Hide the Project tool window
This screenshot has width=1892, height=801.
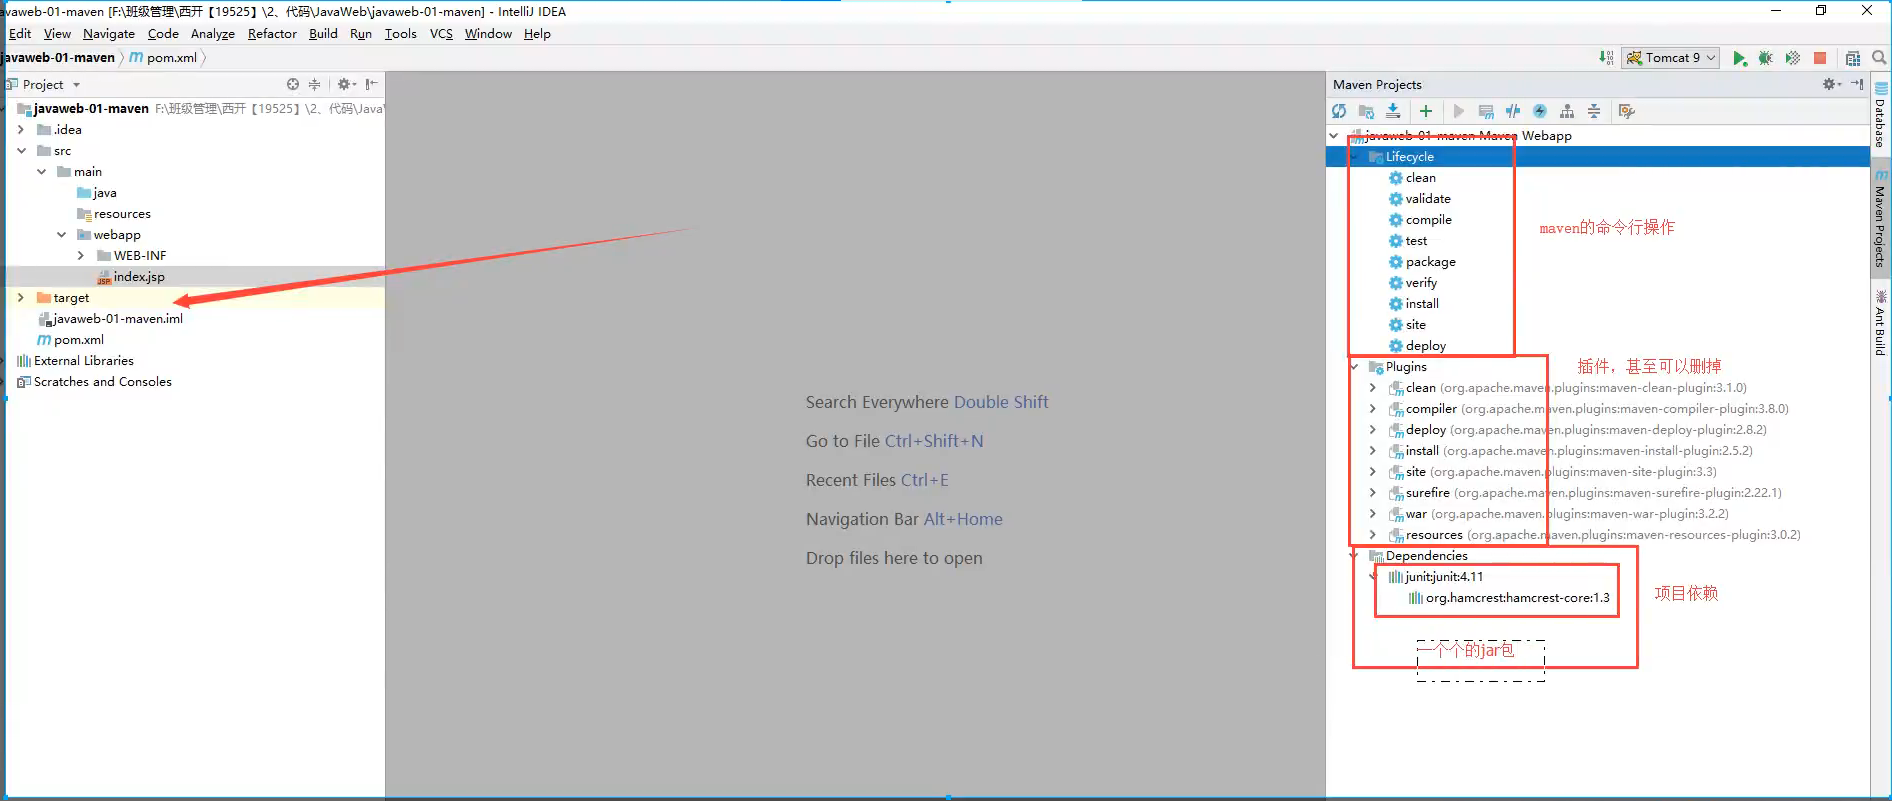[x=371, y=85]
